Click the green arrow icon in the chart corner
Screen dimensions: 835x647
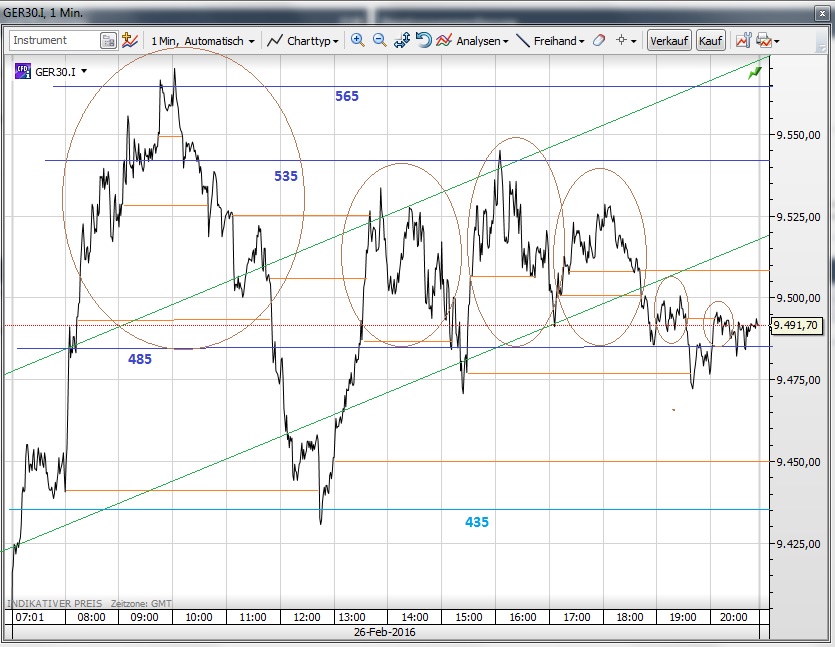[x=754, y=73]
